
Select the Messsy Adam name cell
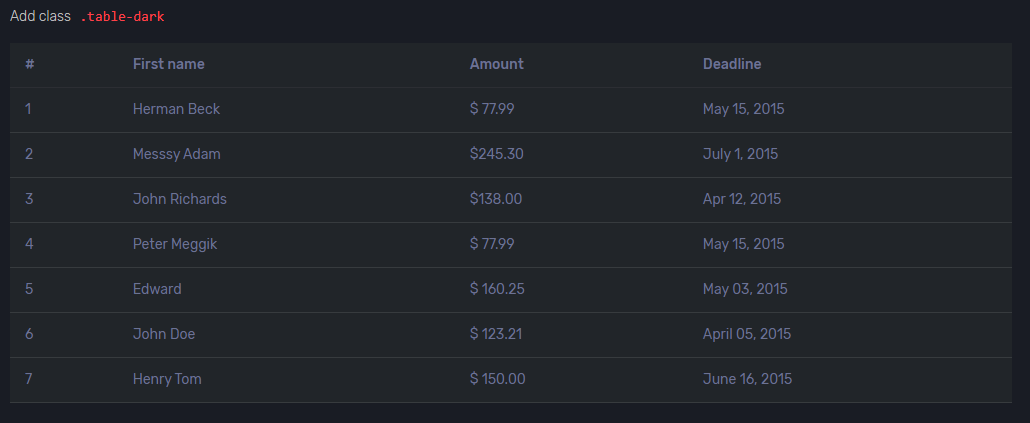[x=176, y=154]
